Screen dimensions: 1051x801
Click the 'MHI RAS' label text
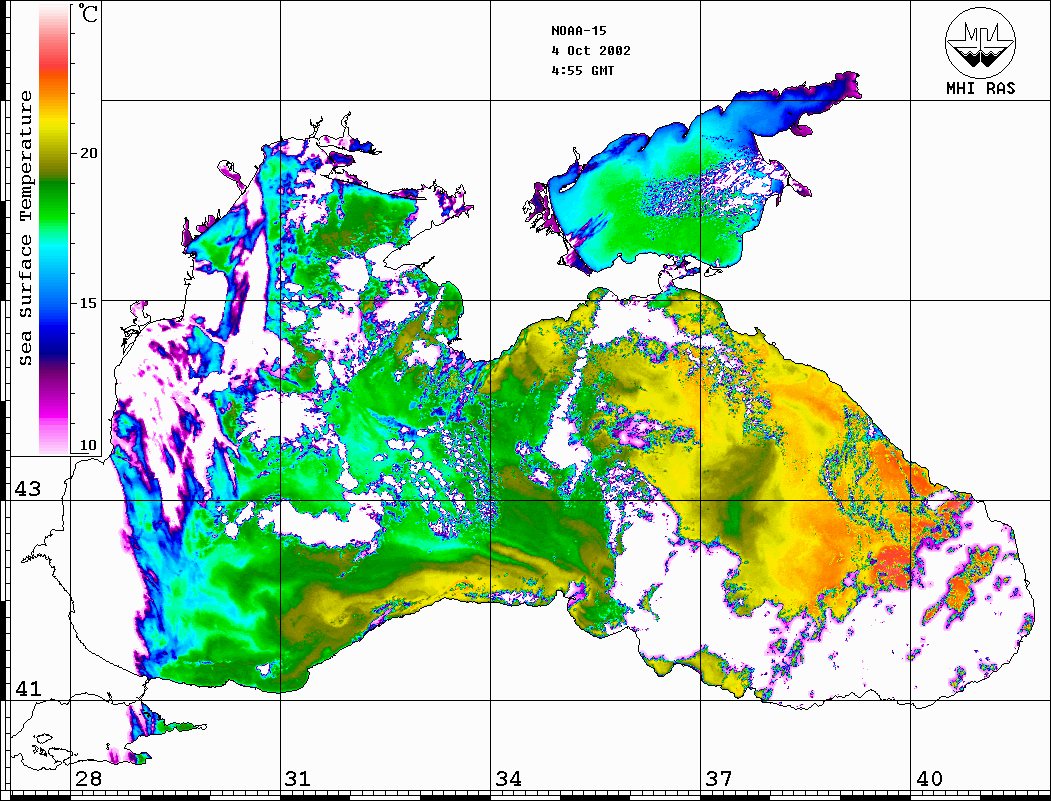[x=980, y=88]
